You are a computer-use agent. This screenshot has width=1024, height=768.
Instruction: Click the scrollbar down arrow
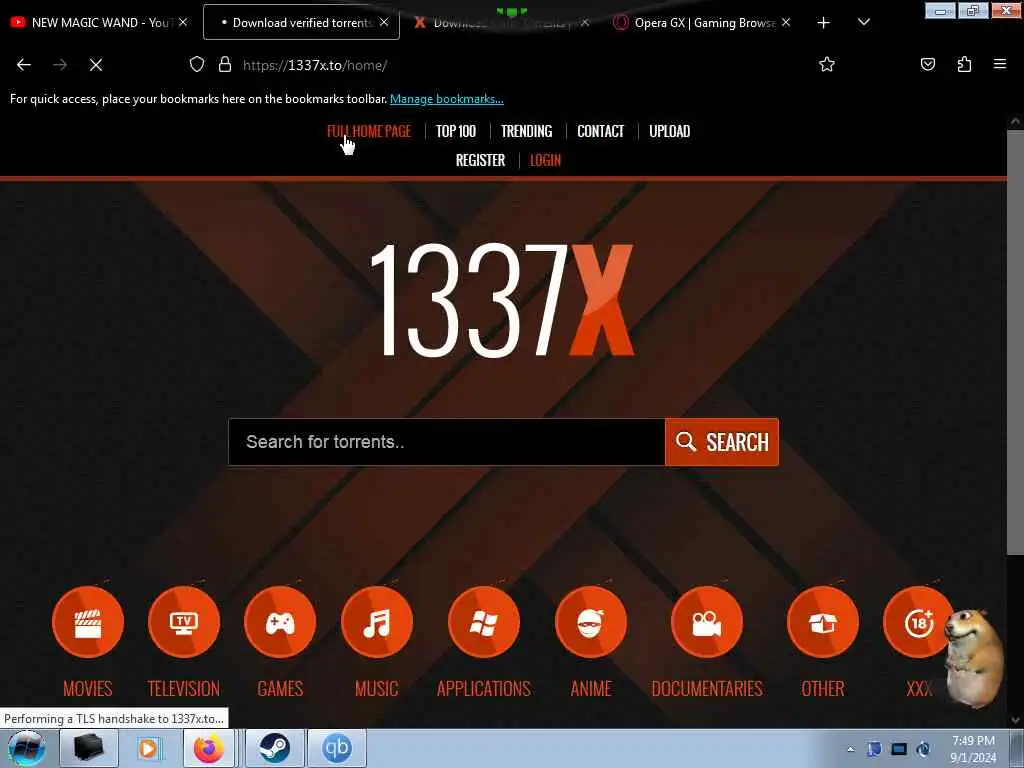pos(1015,720)
